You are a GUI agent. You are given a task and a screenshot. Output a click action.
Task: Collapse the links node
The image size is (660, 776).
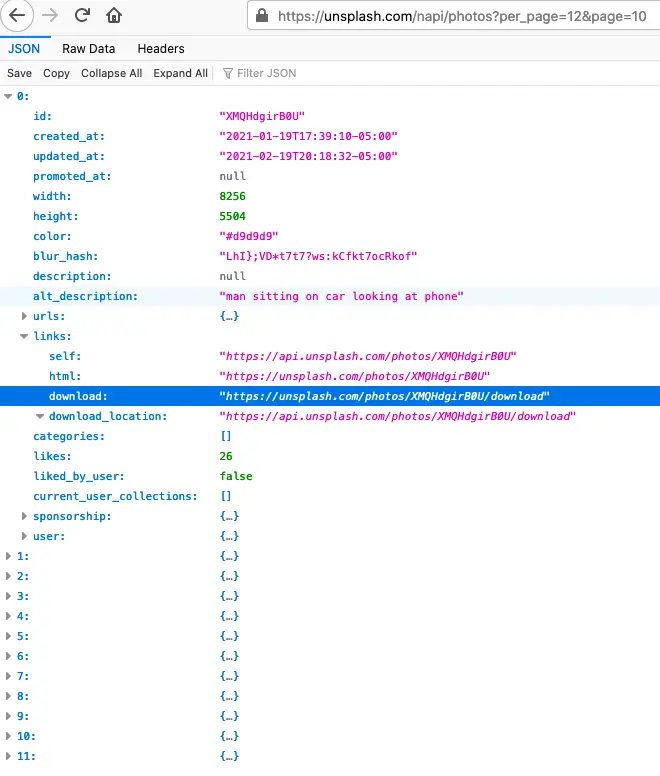pyautogui.click(x=24, y=337)
